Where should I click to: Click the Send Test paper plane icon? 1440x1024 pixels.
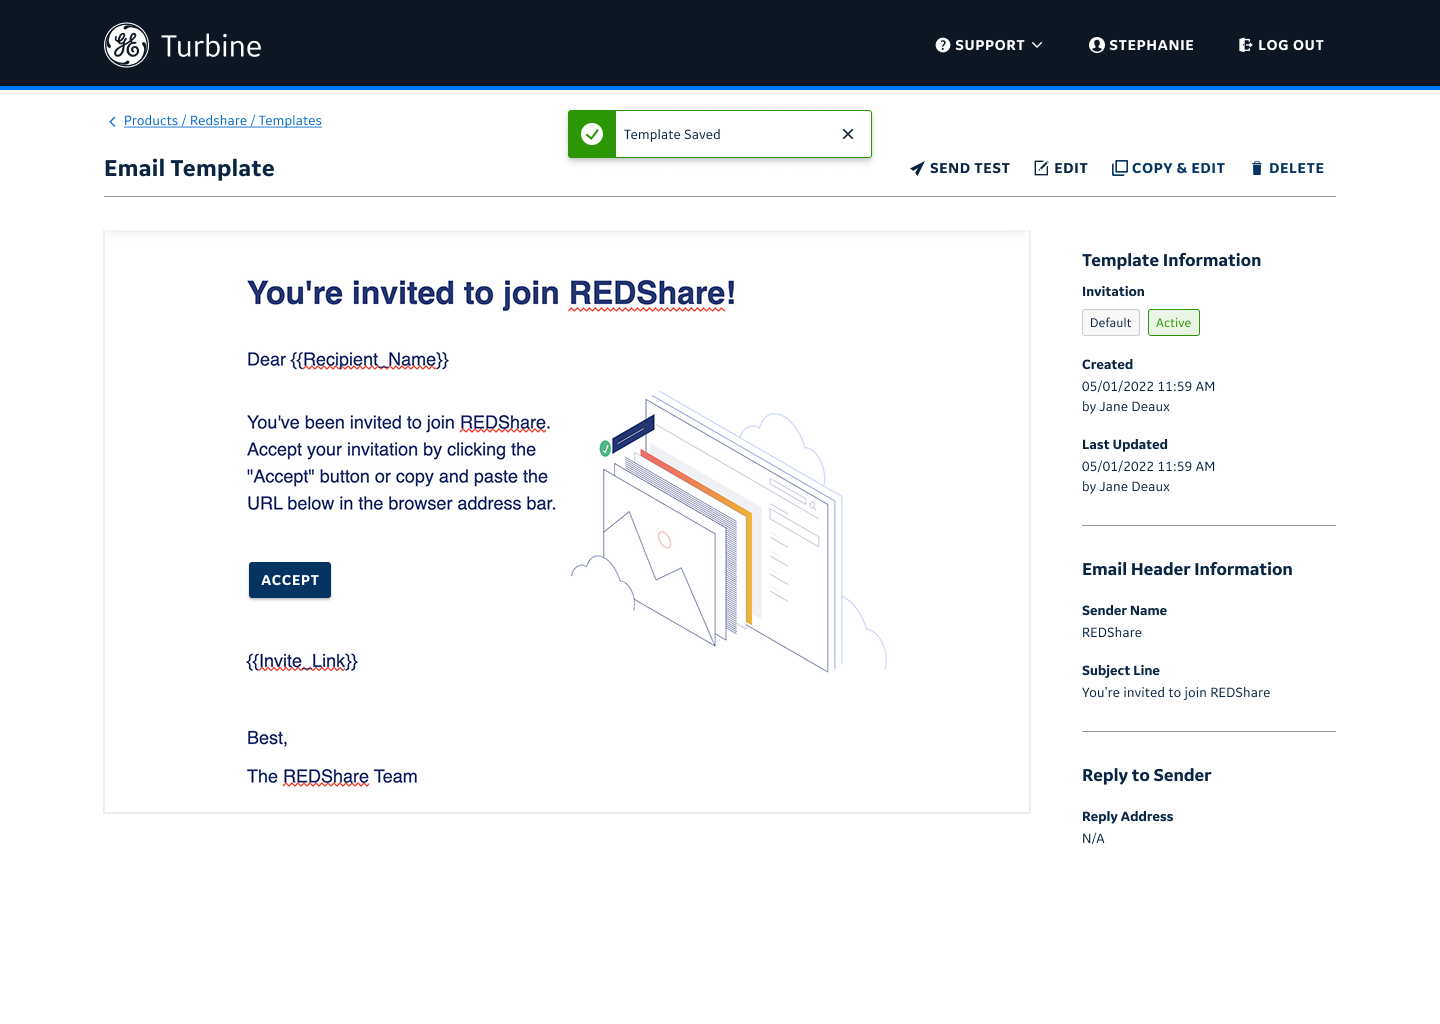click(x=917, y=168)
